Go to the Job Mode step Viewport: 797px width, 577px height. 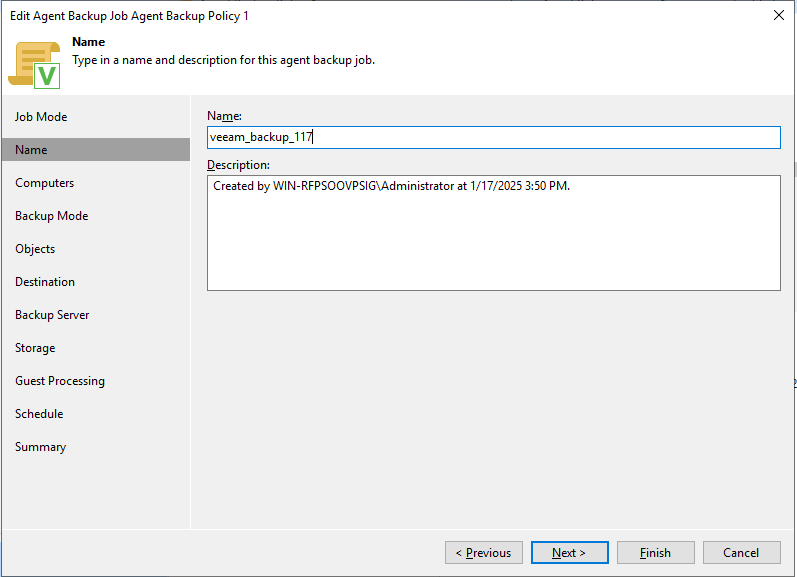point(41,117)
